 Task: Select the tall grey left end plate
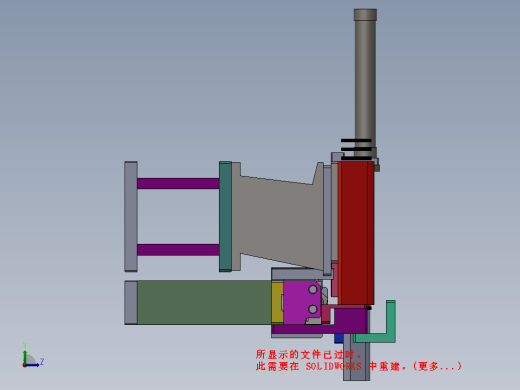click(131, 217)
